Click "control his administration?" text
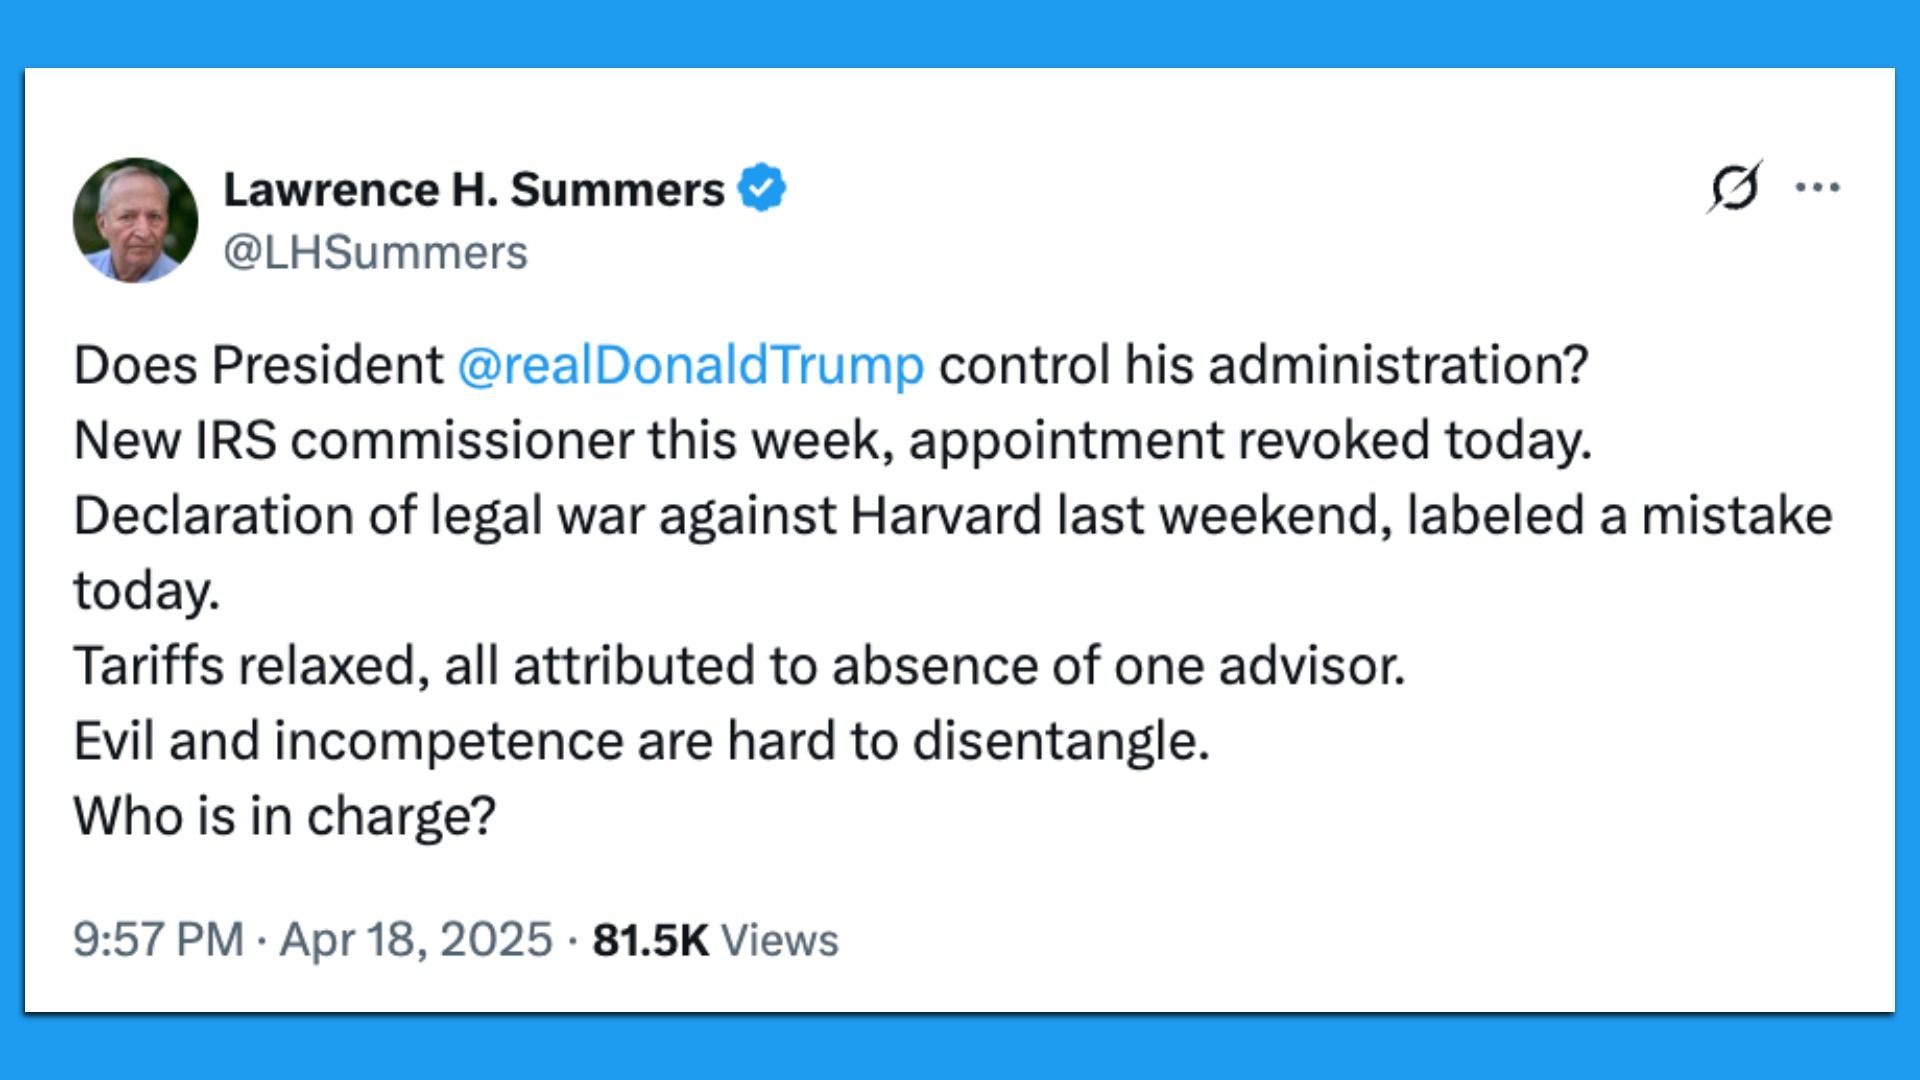This screenshot has height=1080, width=1920. click(1263, 365)
